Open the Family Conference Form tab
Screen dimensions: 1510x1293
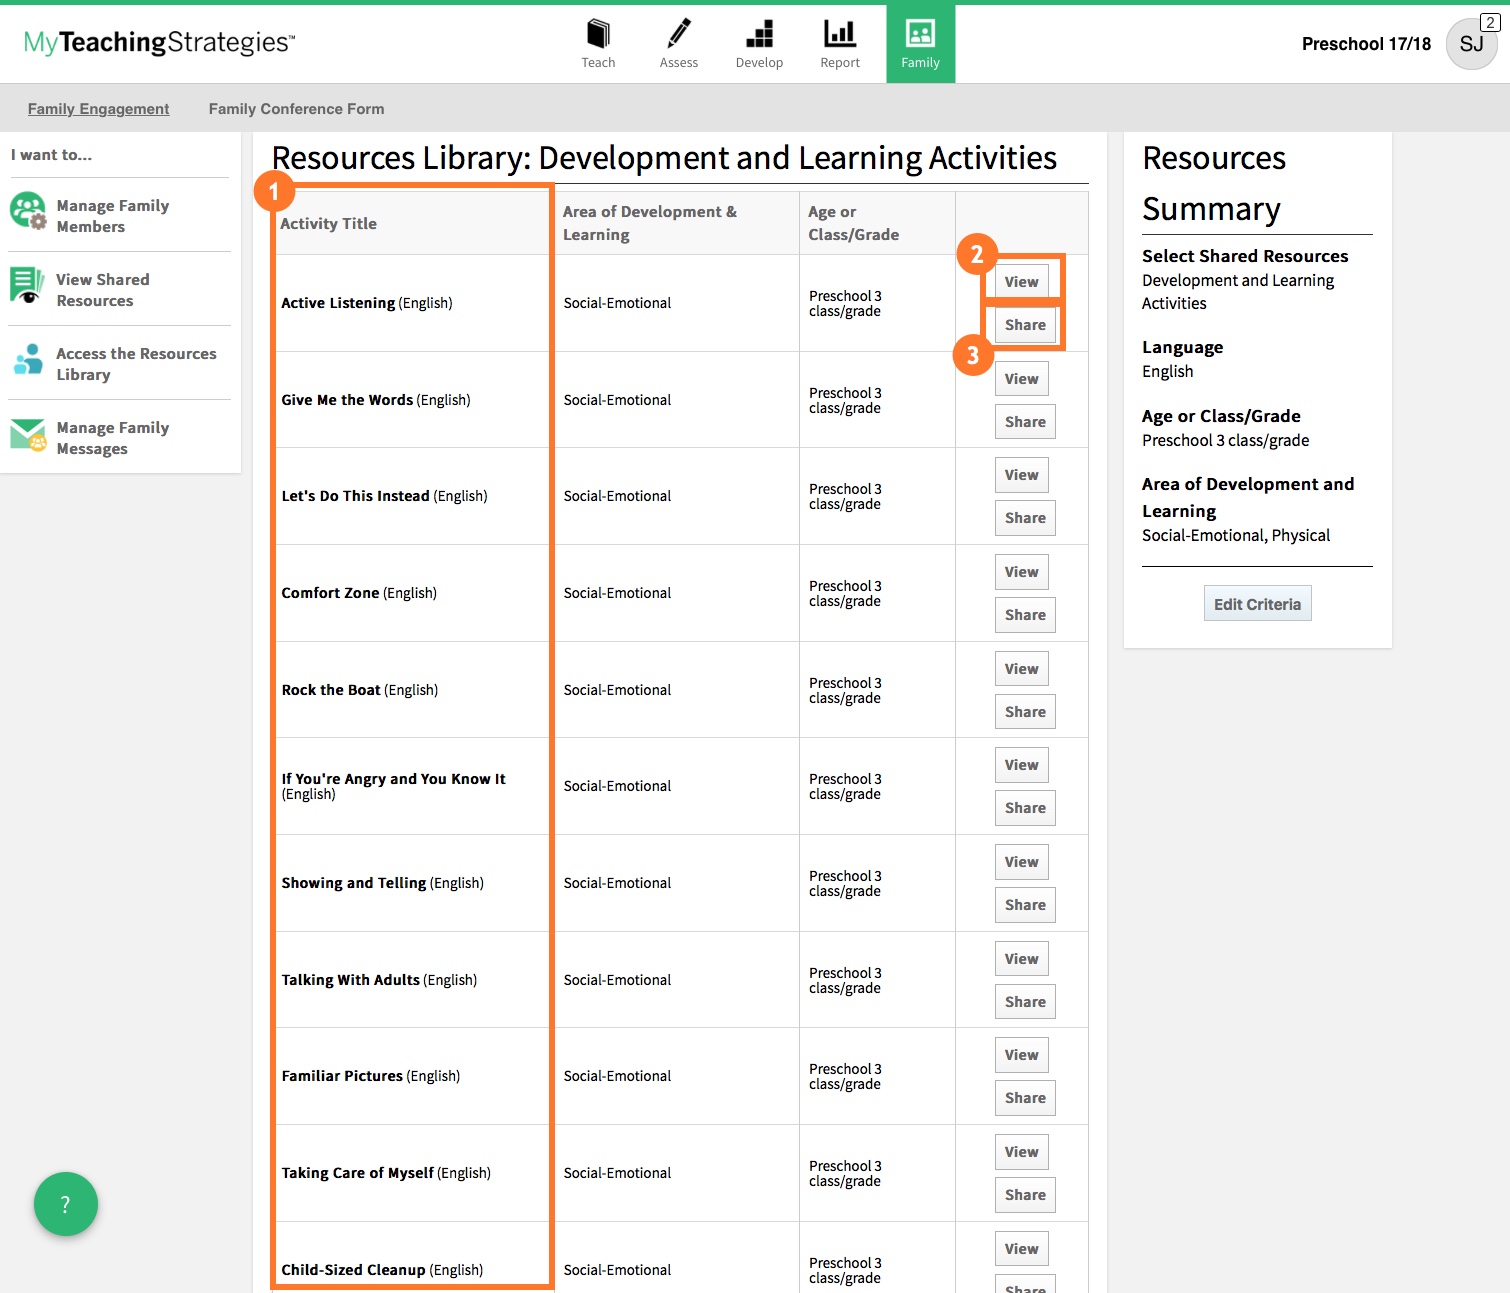296,109
